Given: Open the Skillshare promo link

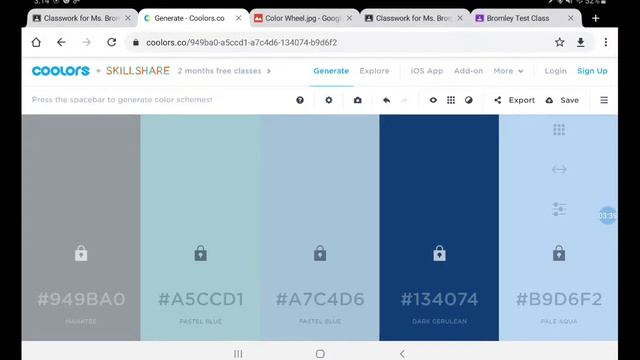Looking at the screenshot, I should (x=138, y=71).
